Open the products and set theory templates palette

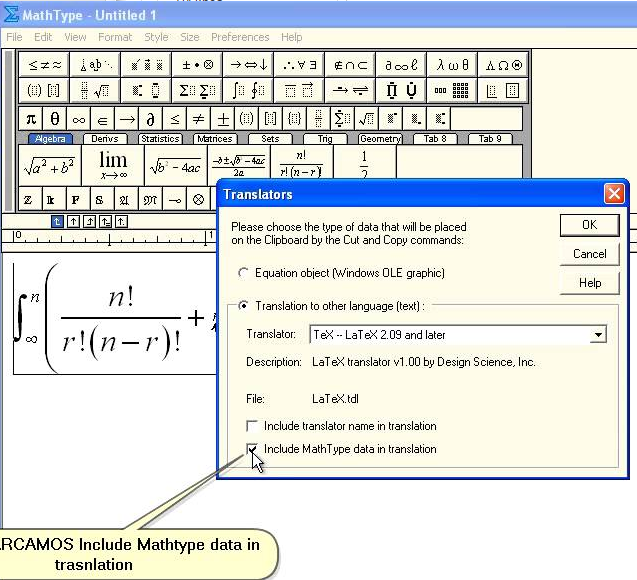pos(401,90)
